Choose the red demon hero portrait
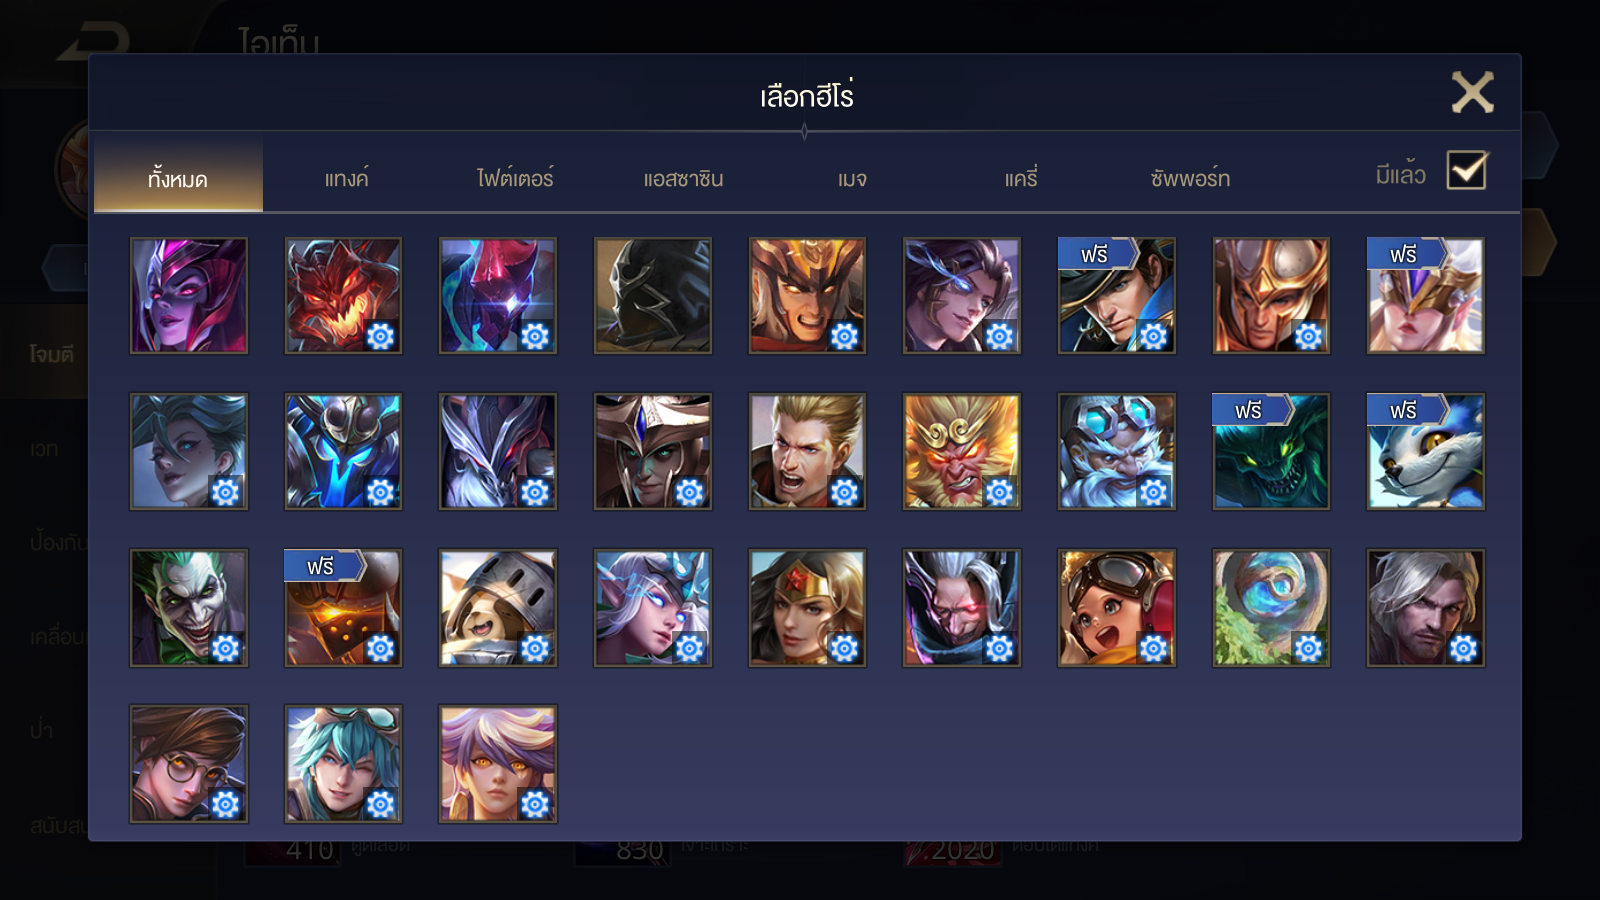 pos(343,295)
